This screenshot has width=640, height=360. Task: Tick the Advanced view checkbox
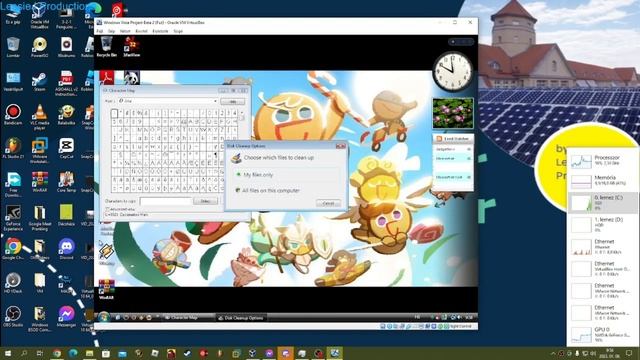pyautogui.click(x=107, y=209)
